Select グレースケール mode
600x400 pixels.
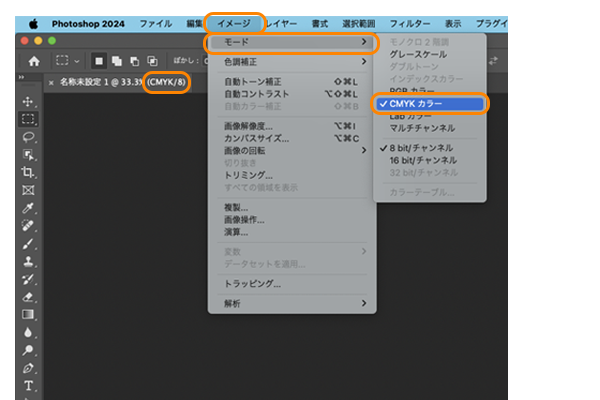coord(430,55)
